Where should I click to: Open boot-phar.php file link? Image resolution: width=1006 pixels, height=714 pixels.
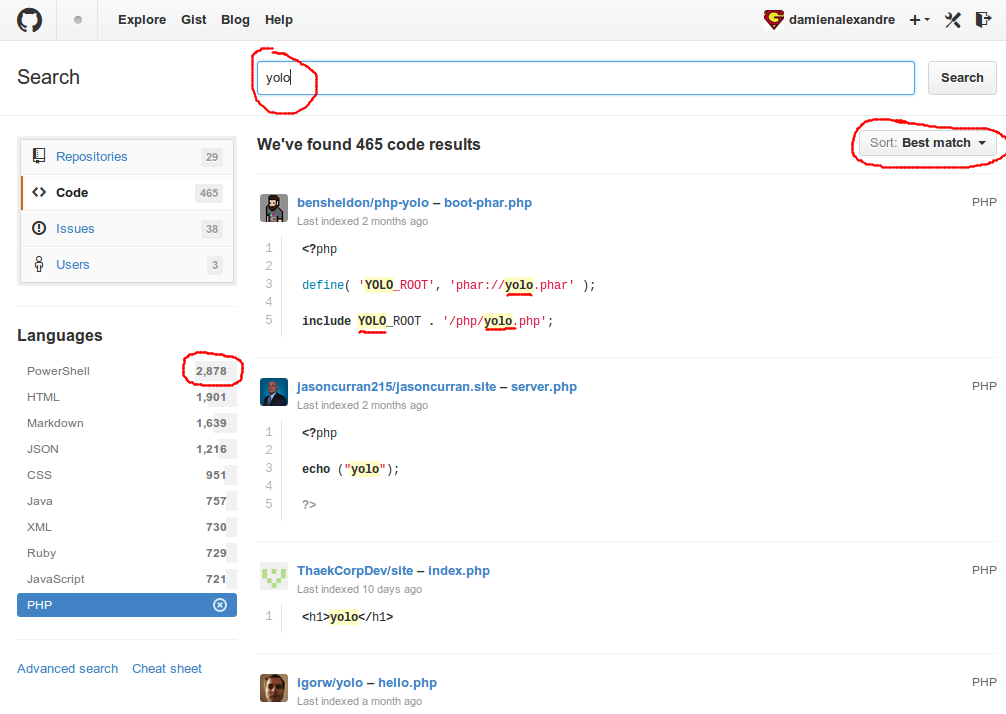pos(488,203)
